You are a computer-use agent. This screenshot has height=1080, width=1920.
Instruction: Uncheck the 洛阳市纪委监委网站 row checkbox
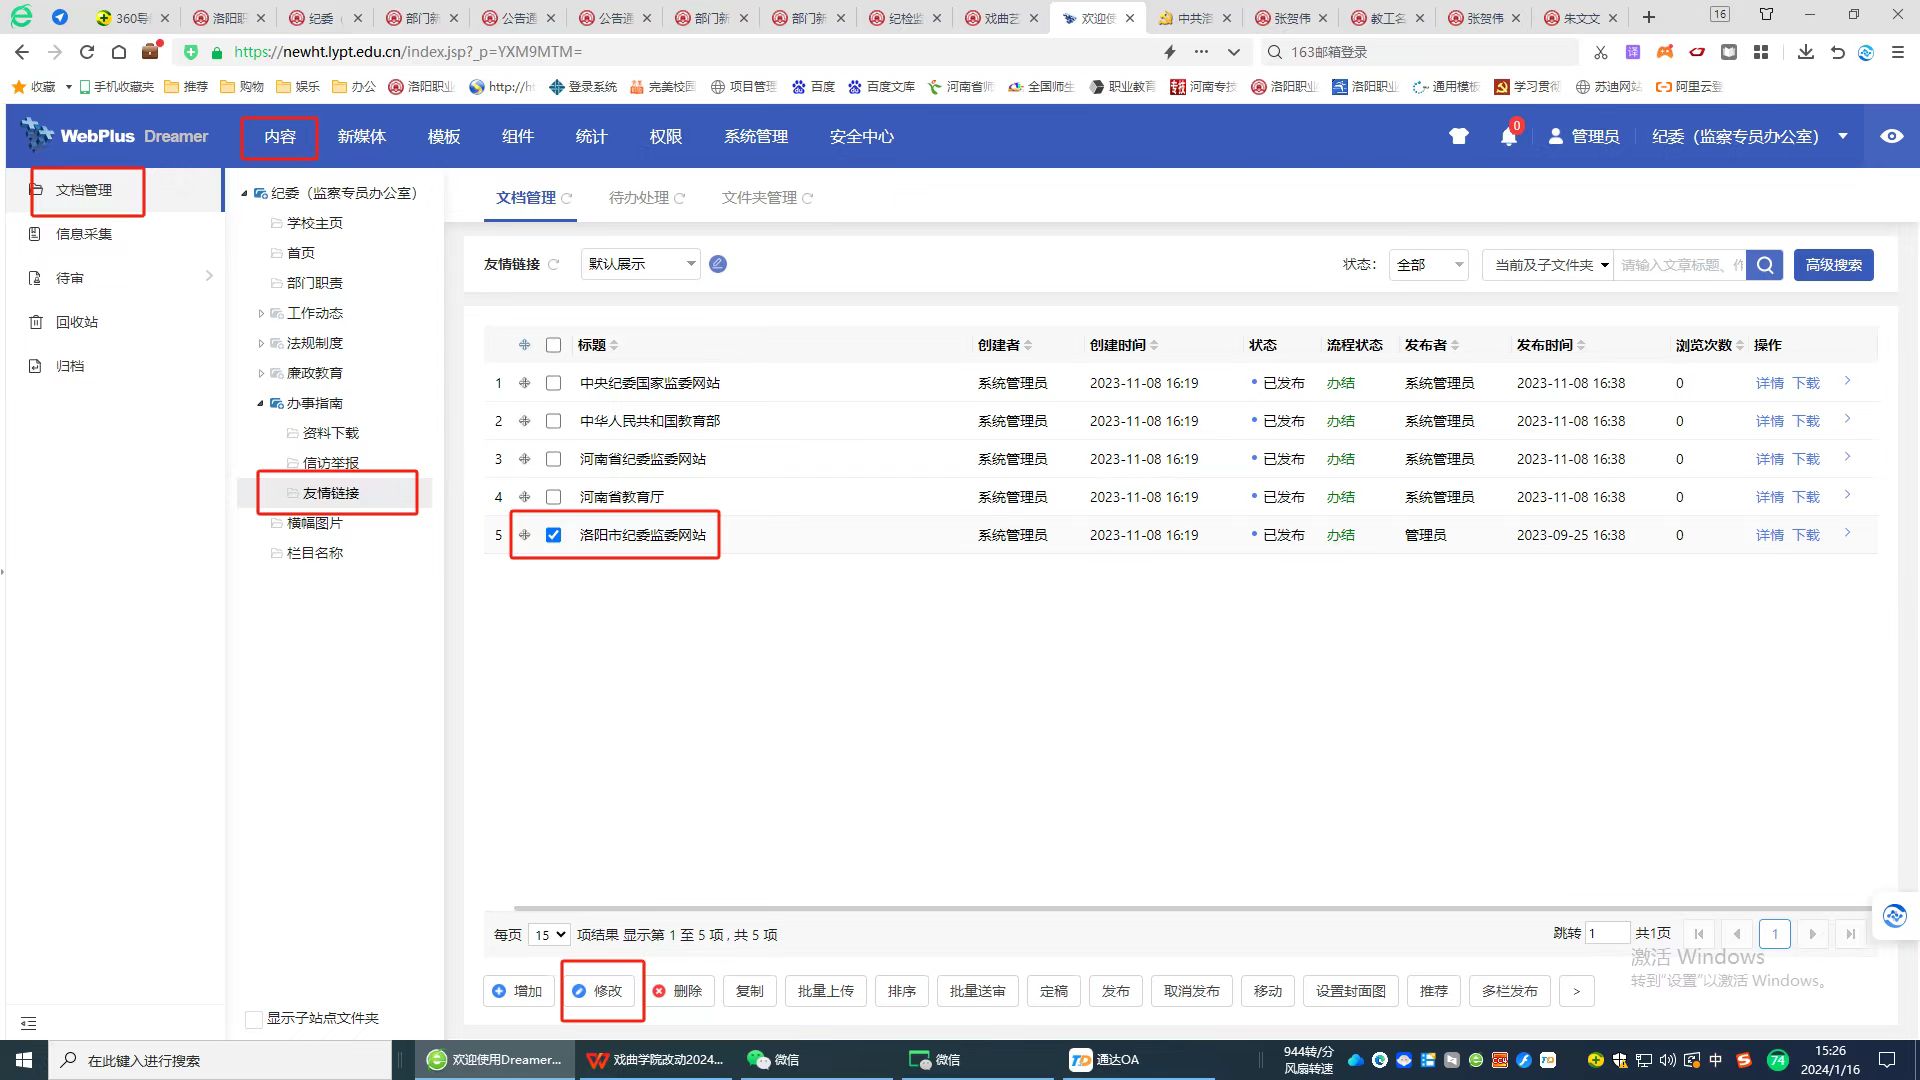553,535
